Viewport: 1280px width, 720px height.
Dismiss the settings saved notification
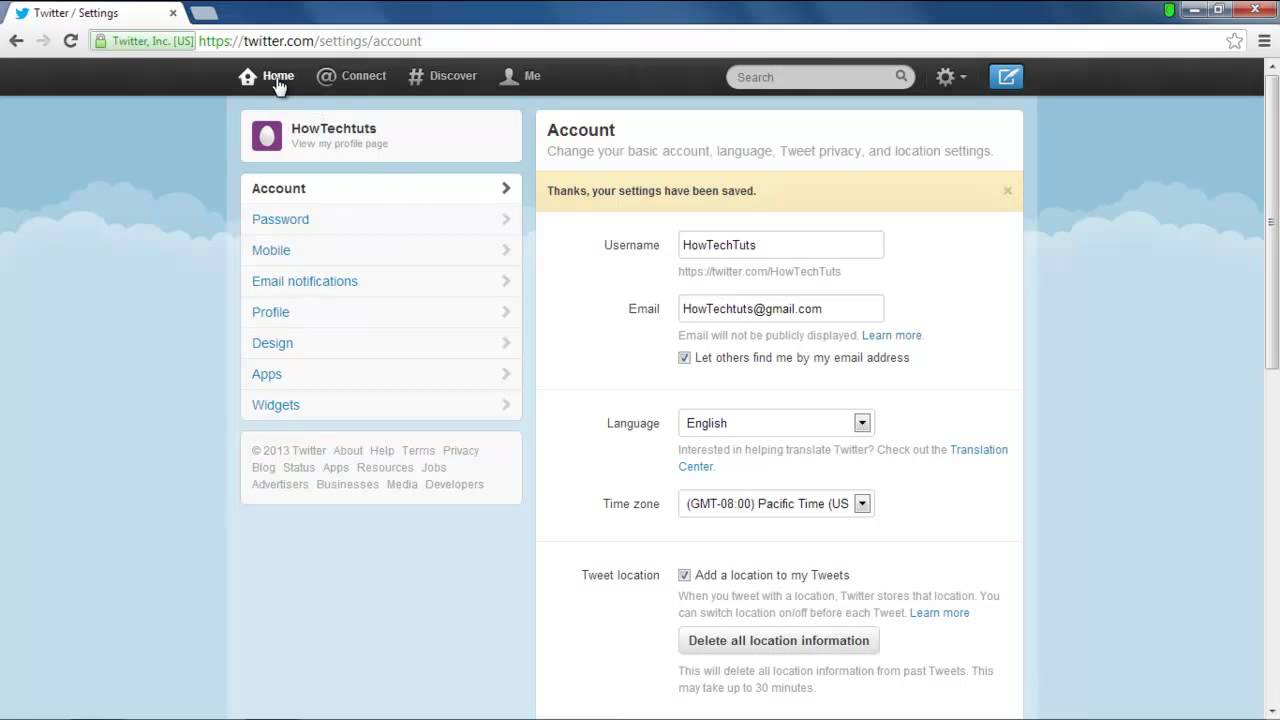coord(1007,191)
